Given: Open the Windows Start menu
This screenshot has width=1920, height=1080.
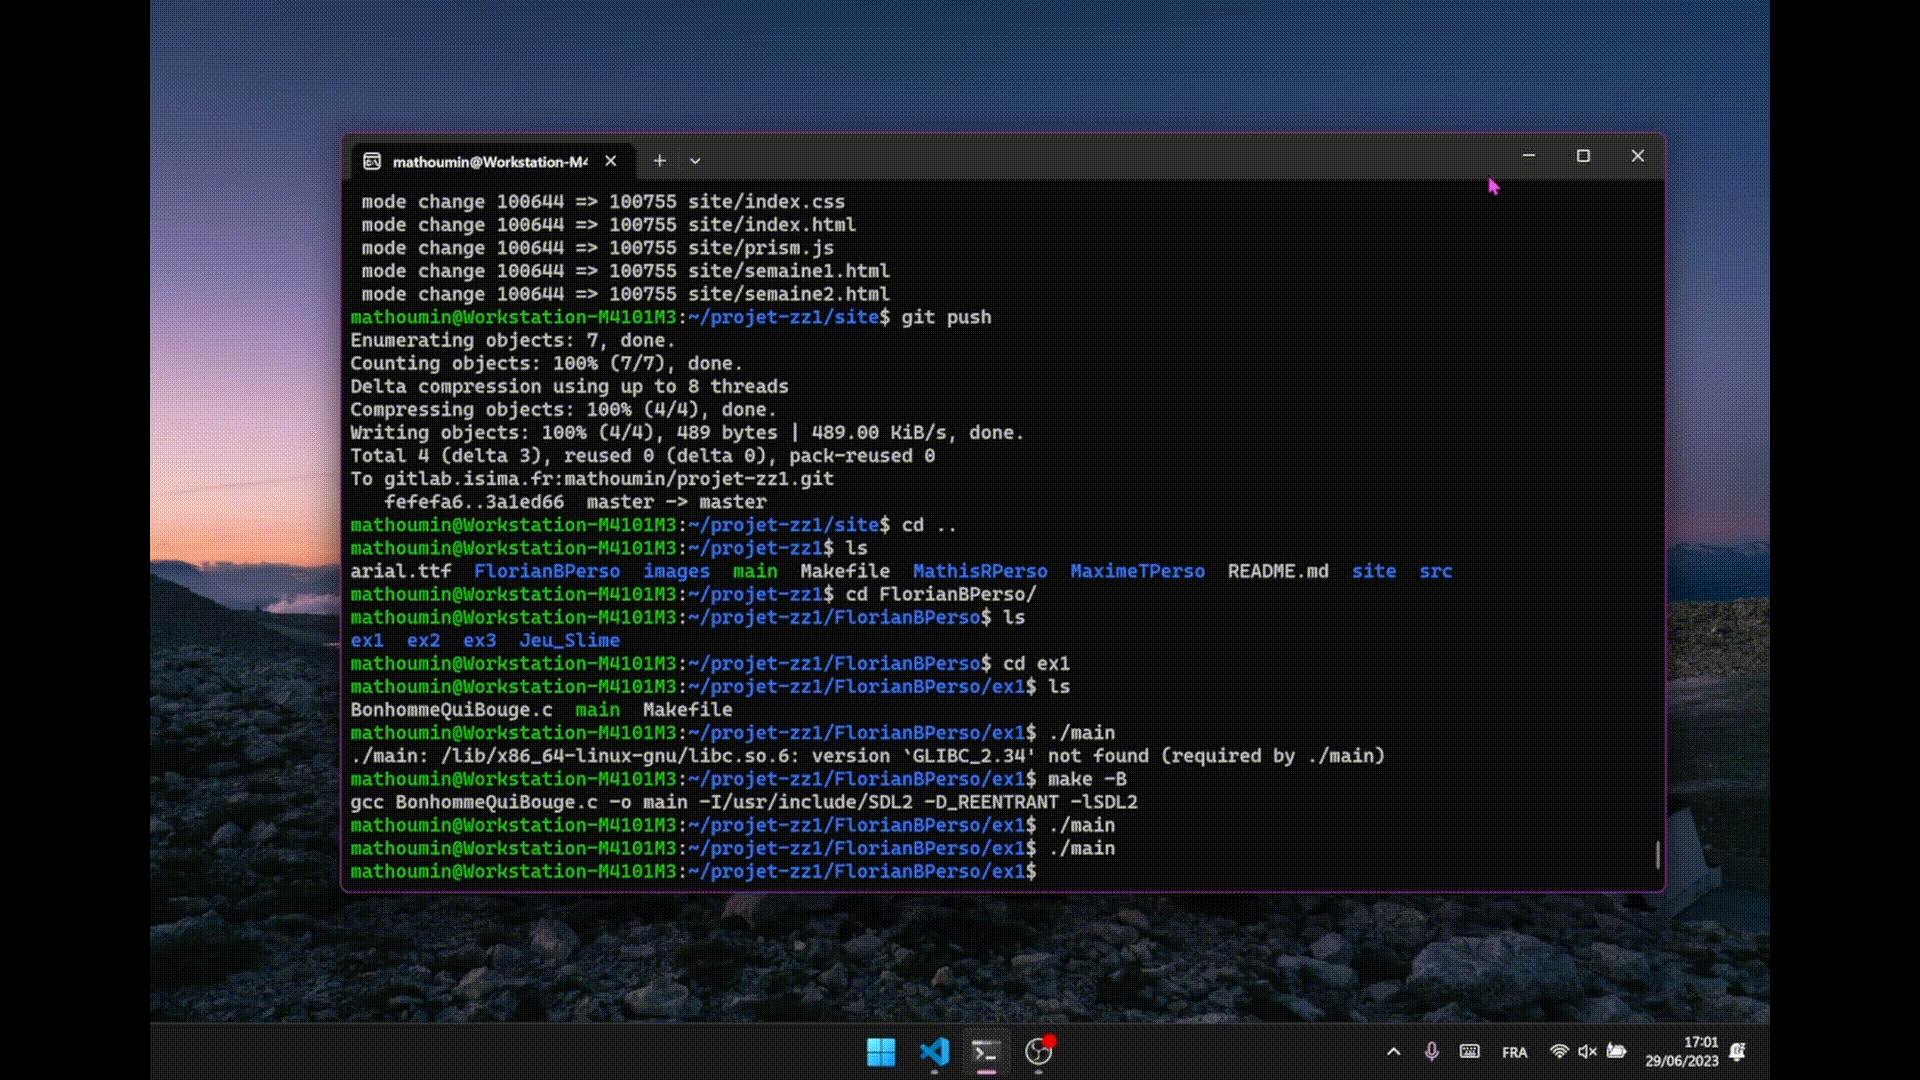Looking at the screenshot, I should coord(881,1052).
